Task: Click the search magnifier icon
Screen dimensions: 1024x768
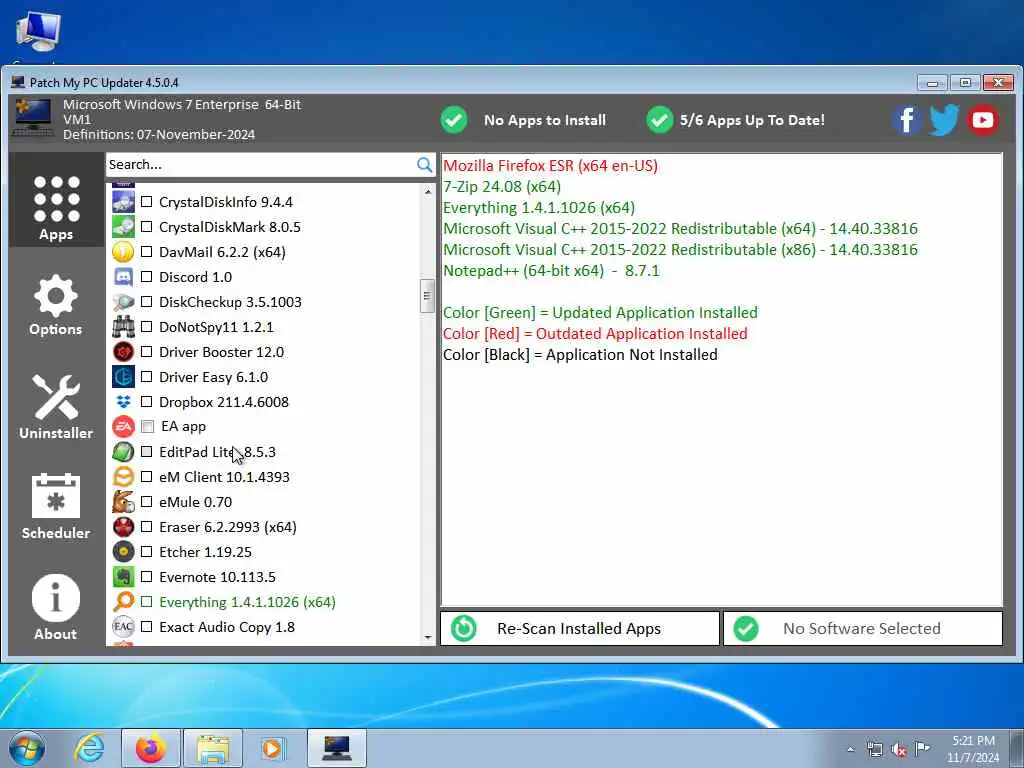Action: tap(424, 165)
